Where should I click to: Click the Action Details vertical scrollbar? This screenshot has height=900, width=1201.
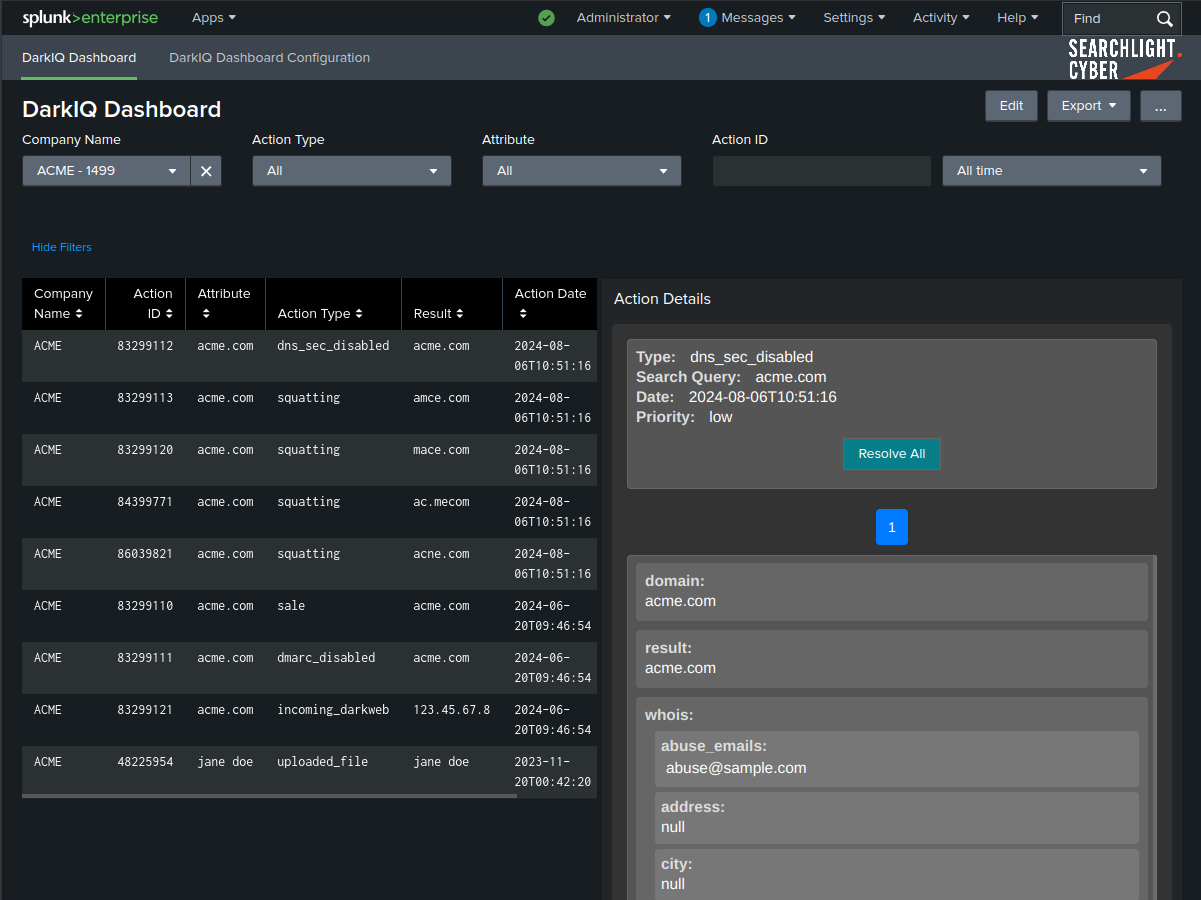pos(1155,727)
